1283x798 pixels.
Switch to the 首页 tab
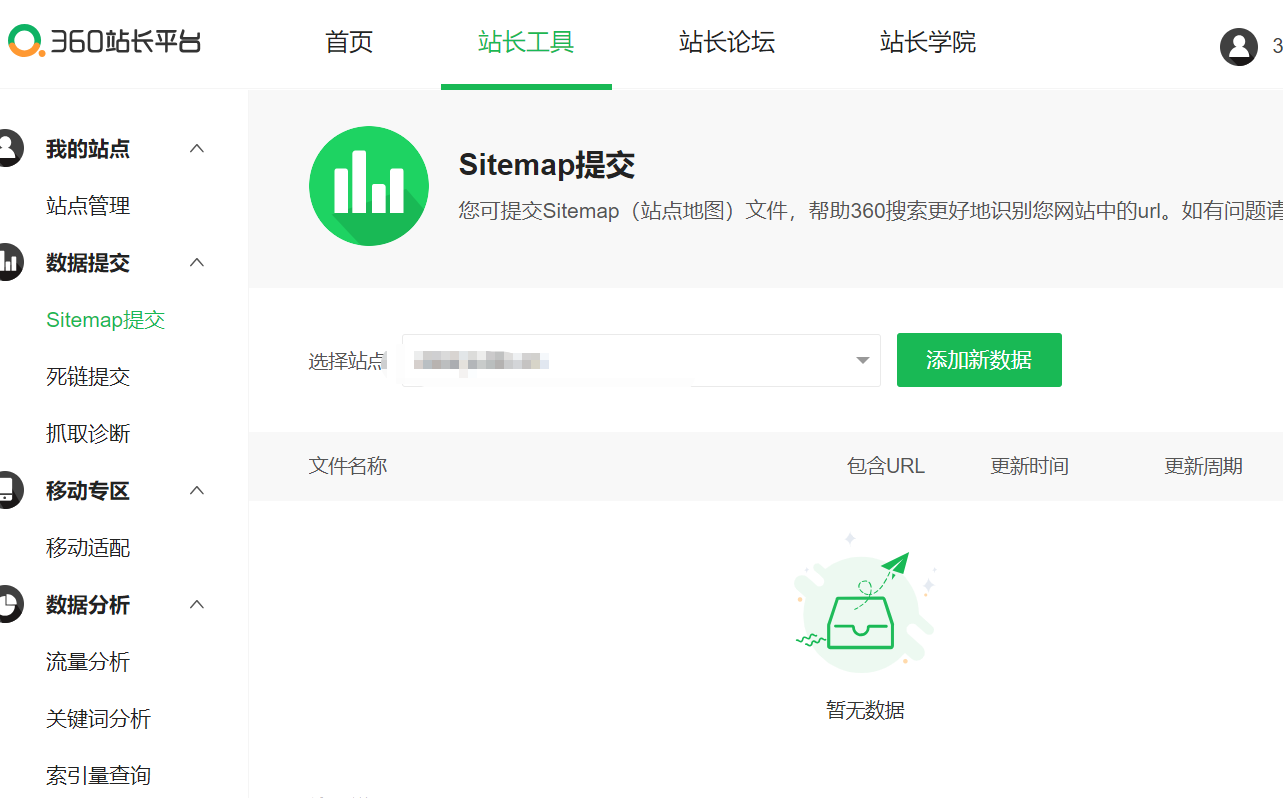pos(348,44)
